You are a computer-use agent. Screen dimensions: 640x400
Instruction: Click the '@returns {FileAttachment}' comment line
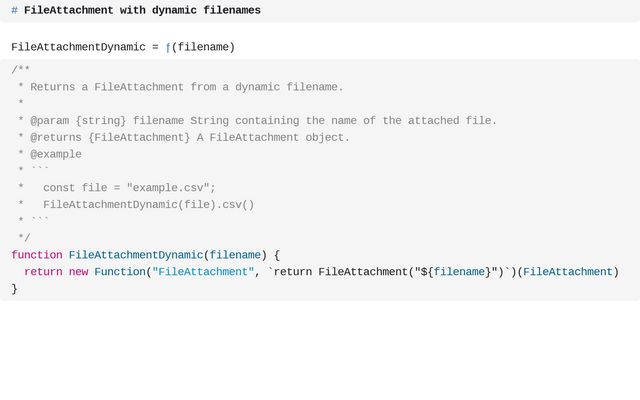(x=184, y=138)
